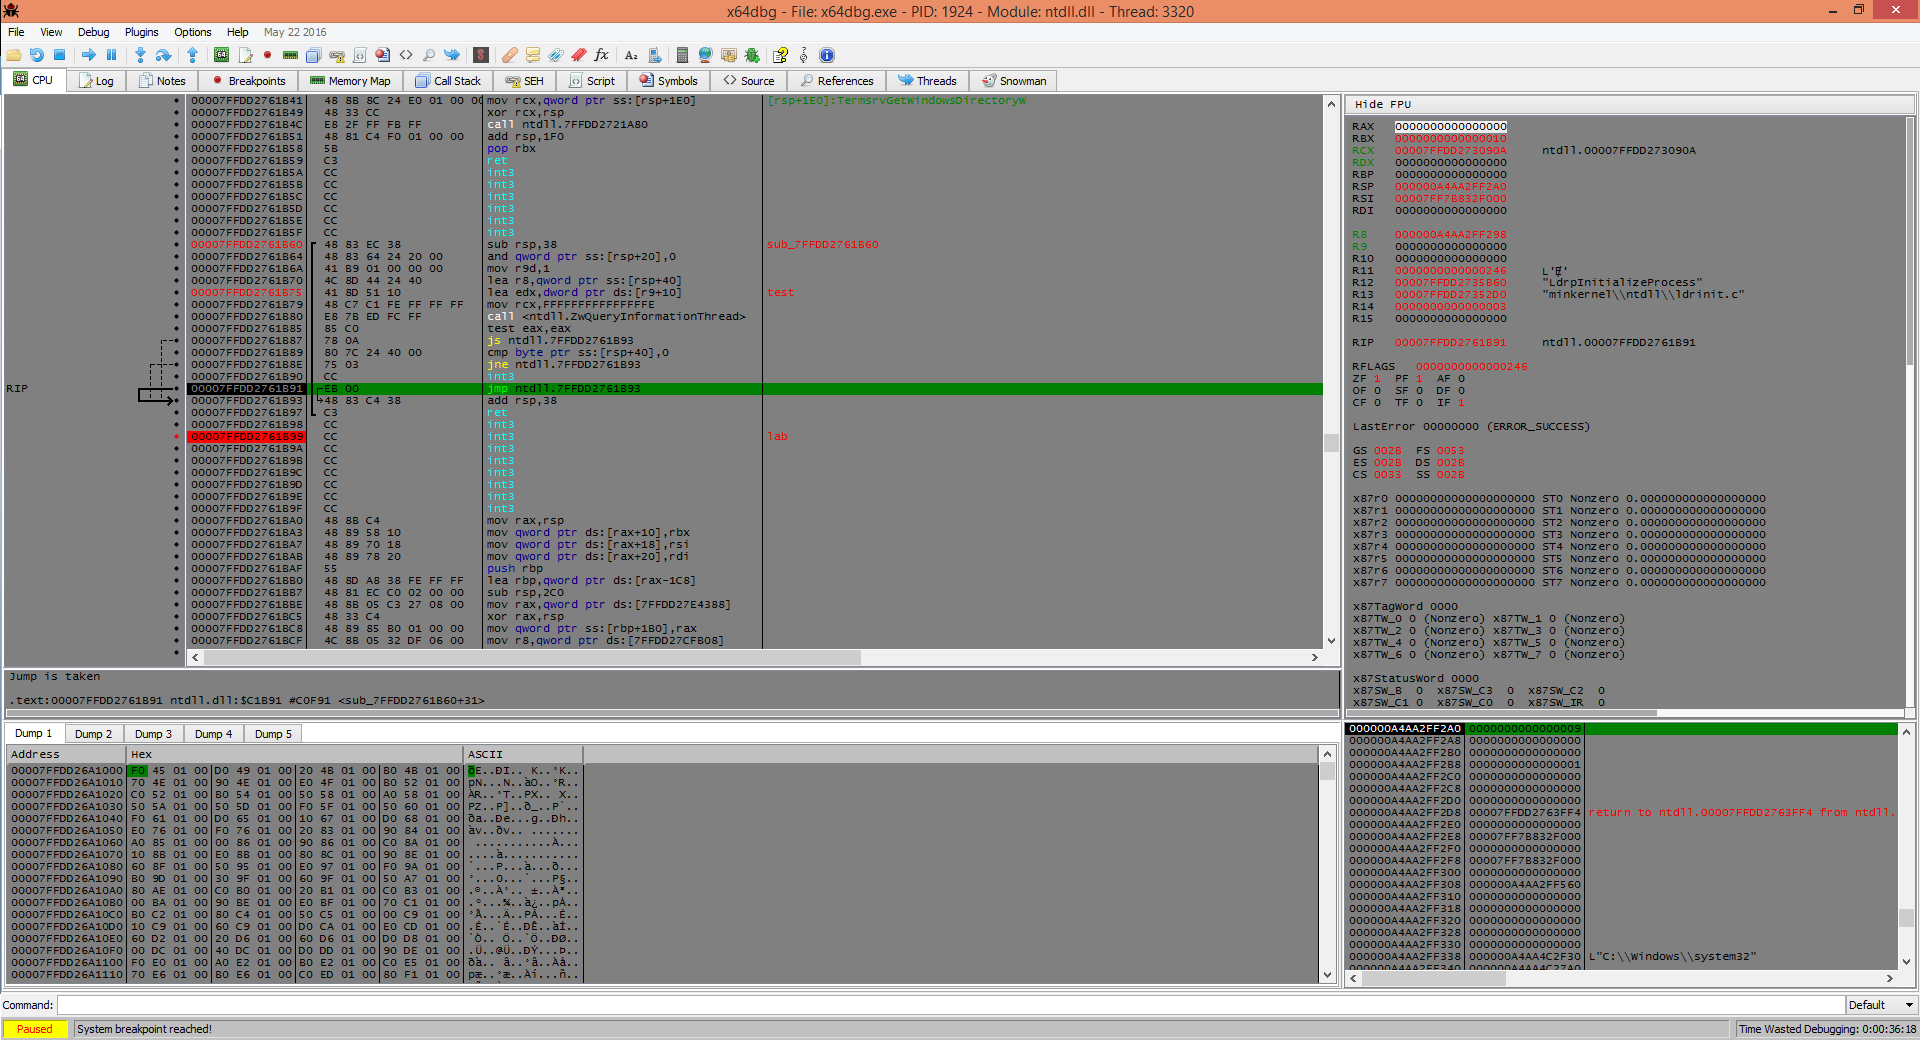1920x1040 pixels.
Task: Click the RAX register value
Action: (1451, 127)
